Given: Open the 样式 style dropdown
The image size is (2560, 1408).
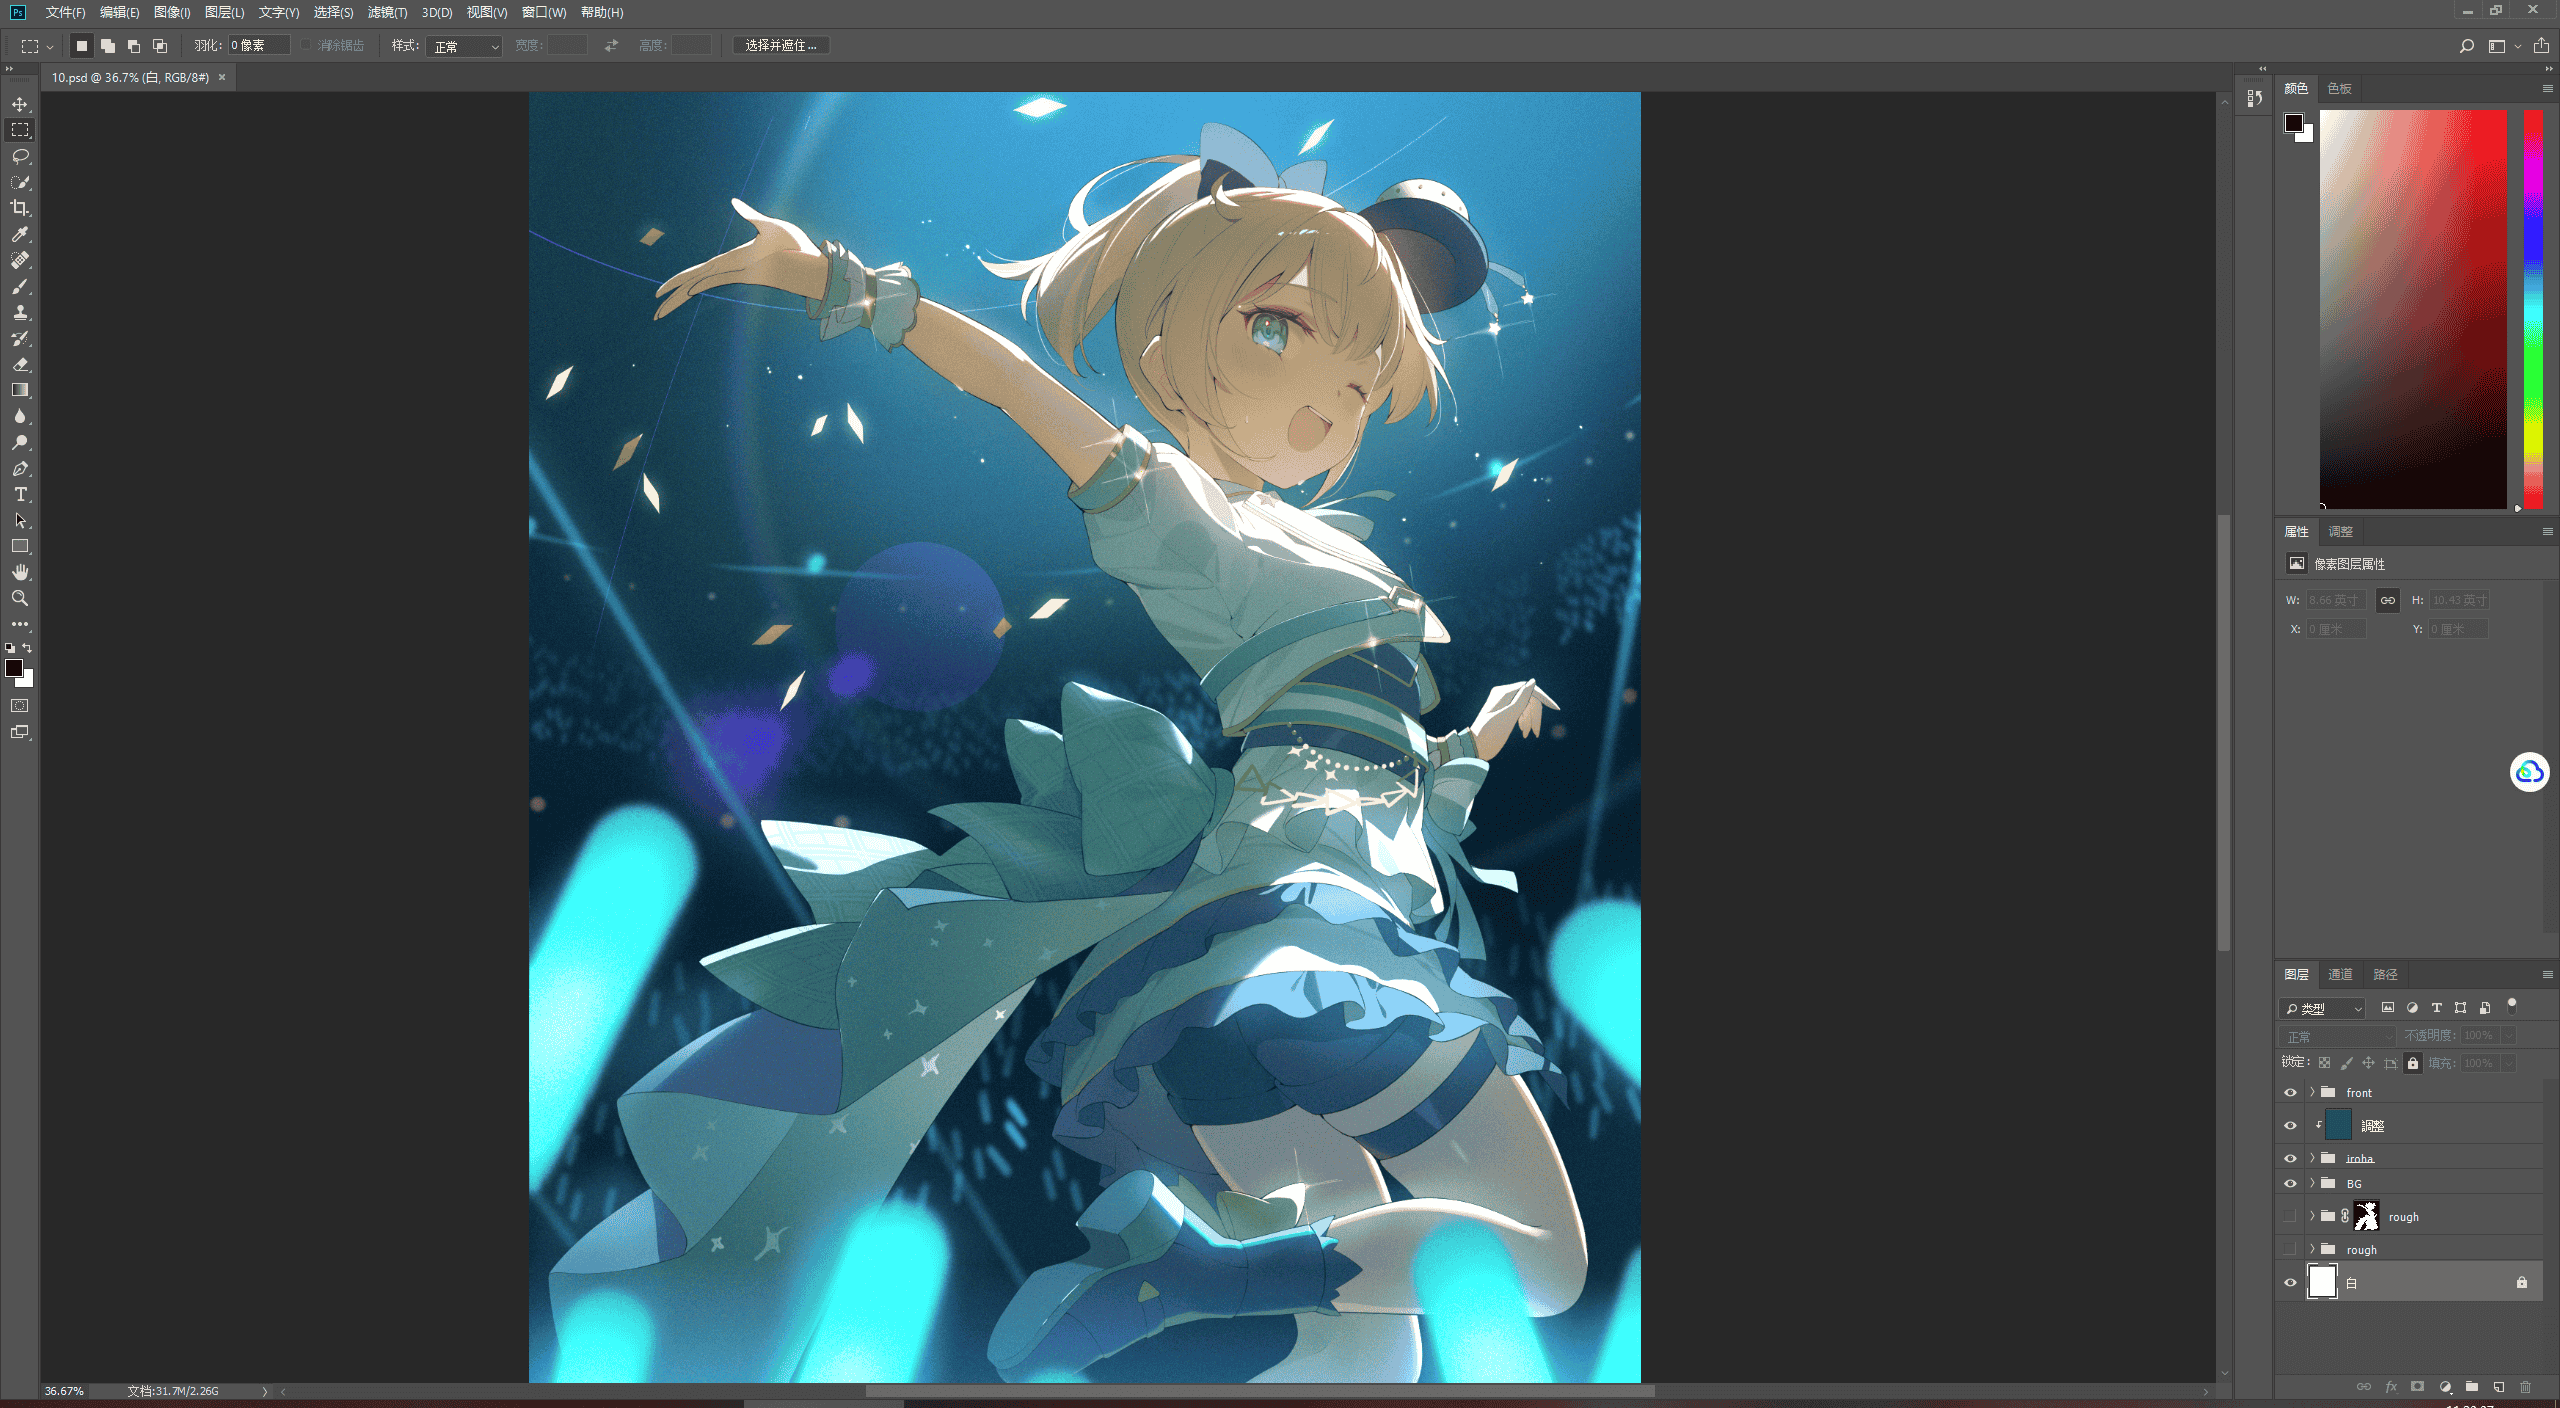Looking at the screenshot, I should coord(464,46).
